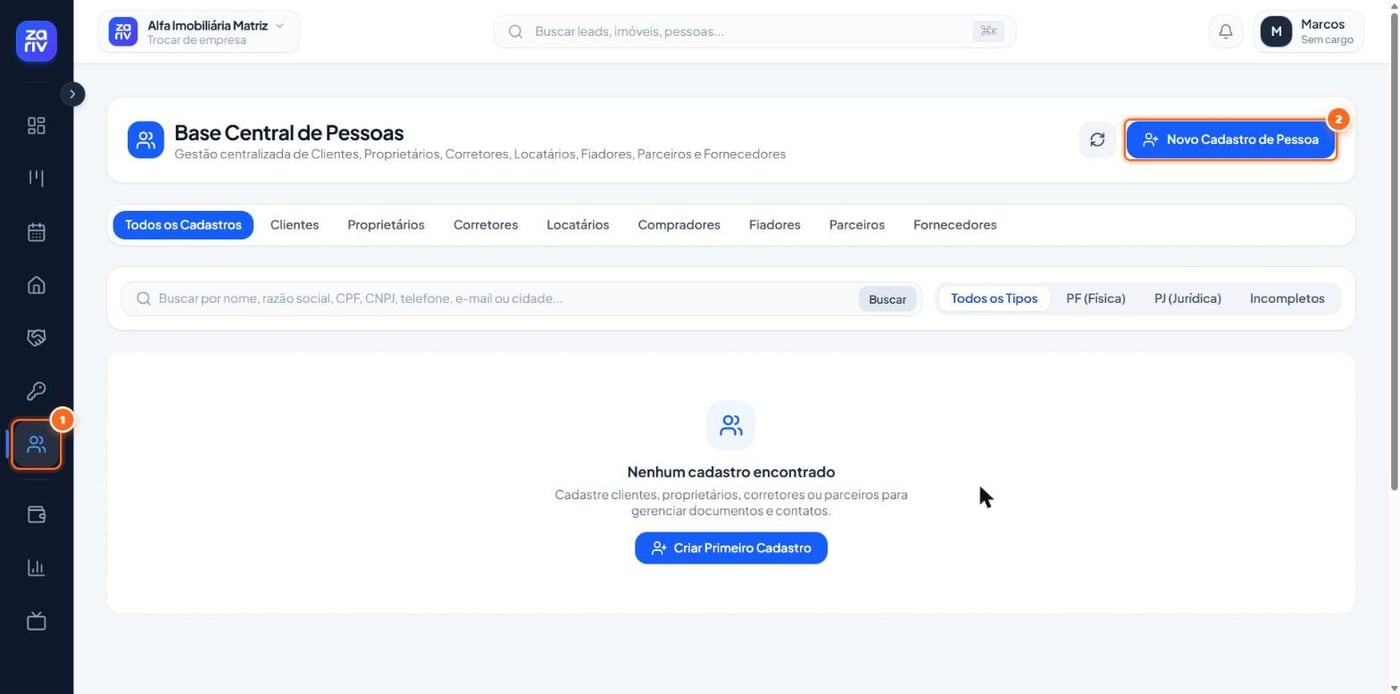This screenshot has width=1400, height=694.
Task: Select Todos os Cadastros tab
Action: click(183, 225)
